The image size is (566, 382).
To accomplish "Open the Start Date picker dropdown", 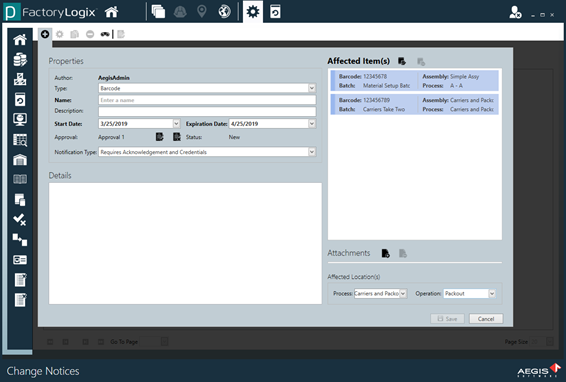I will point(176,124).
